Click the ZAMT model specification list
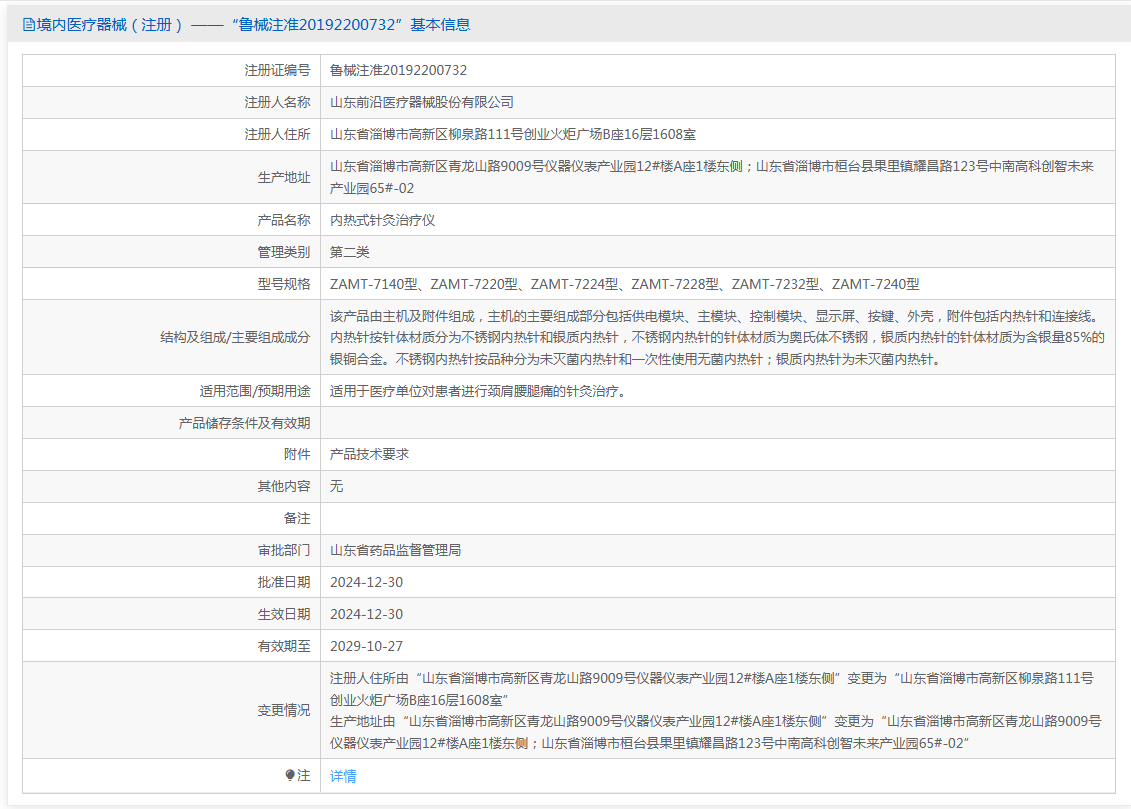Screen dimensions: 1131x809 pos(624,284)
